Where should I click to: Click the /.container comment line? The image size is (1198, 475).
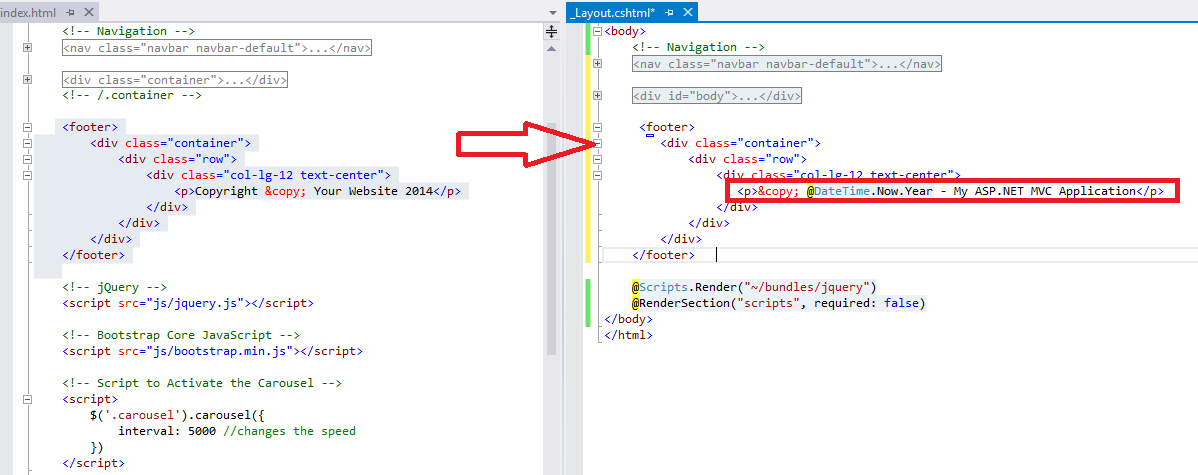pyautogui.click(x=132, y=95)
